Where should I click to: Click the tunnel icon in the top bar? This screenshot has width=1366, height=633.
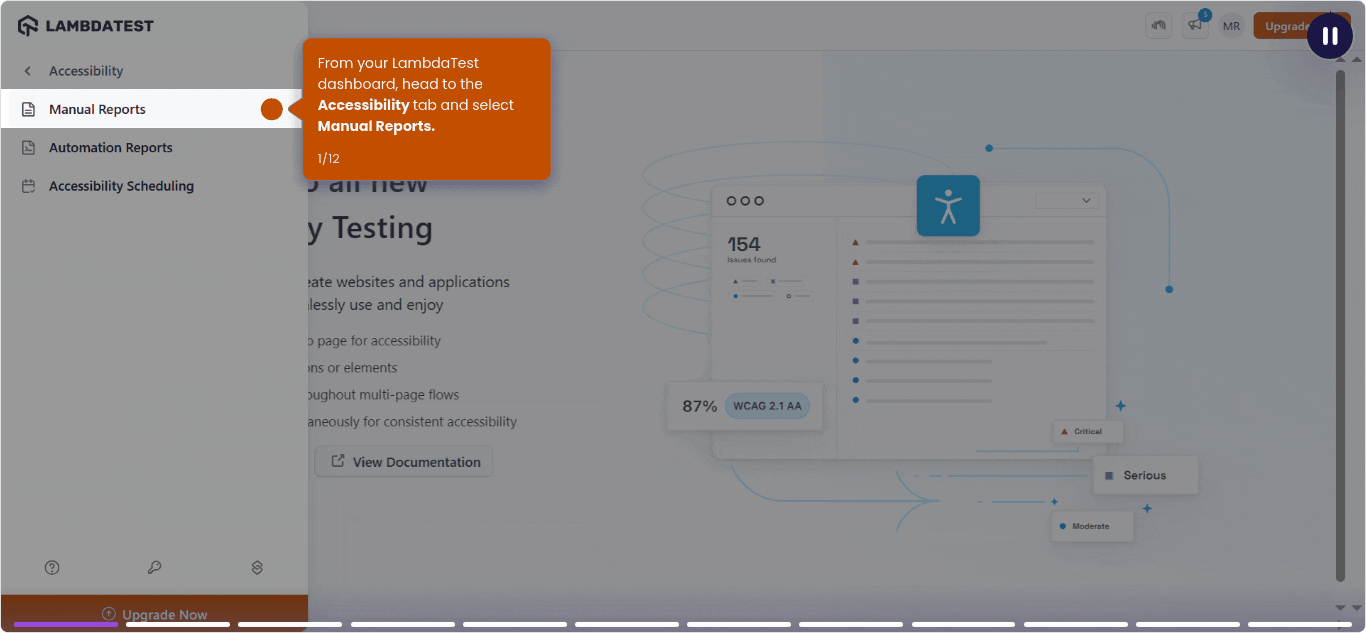(1159, 26)
